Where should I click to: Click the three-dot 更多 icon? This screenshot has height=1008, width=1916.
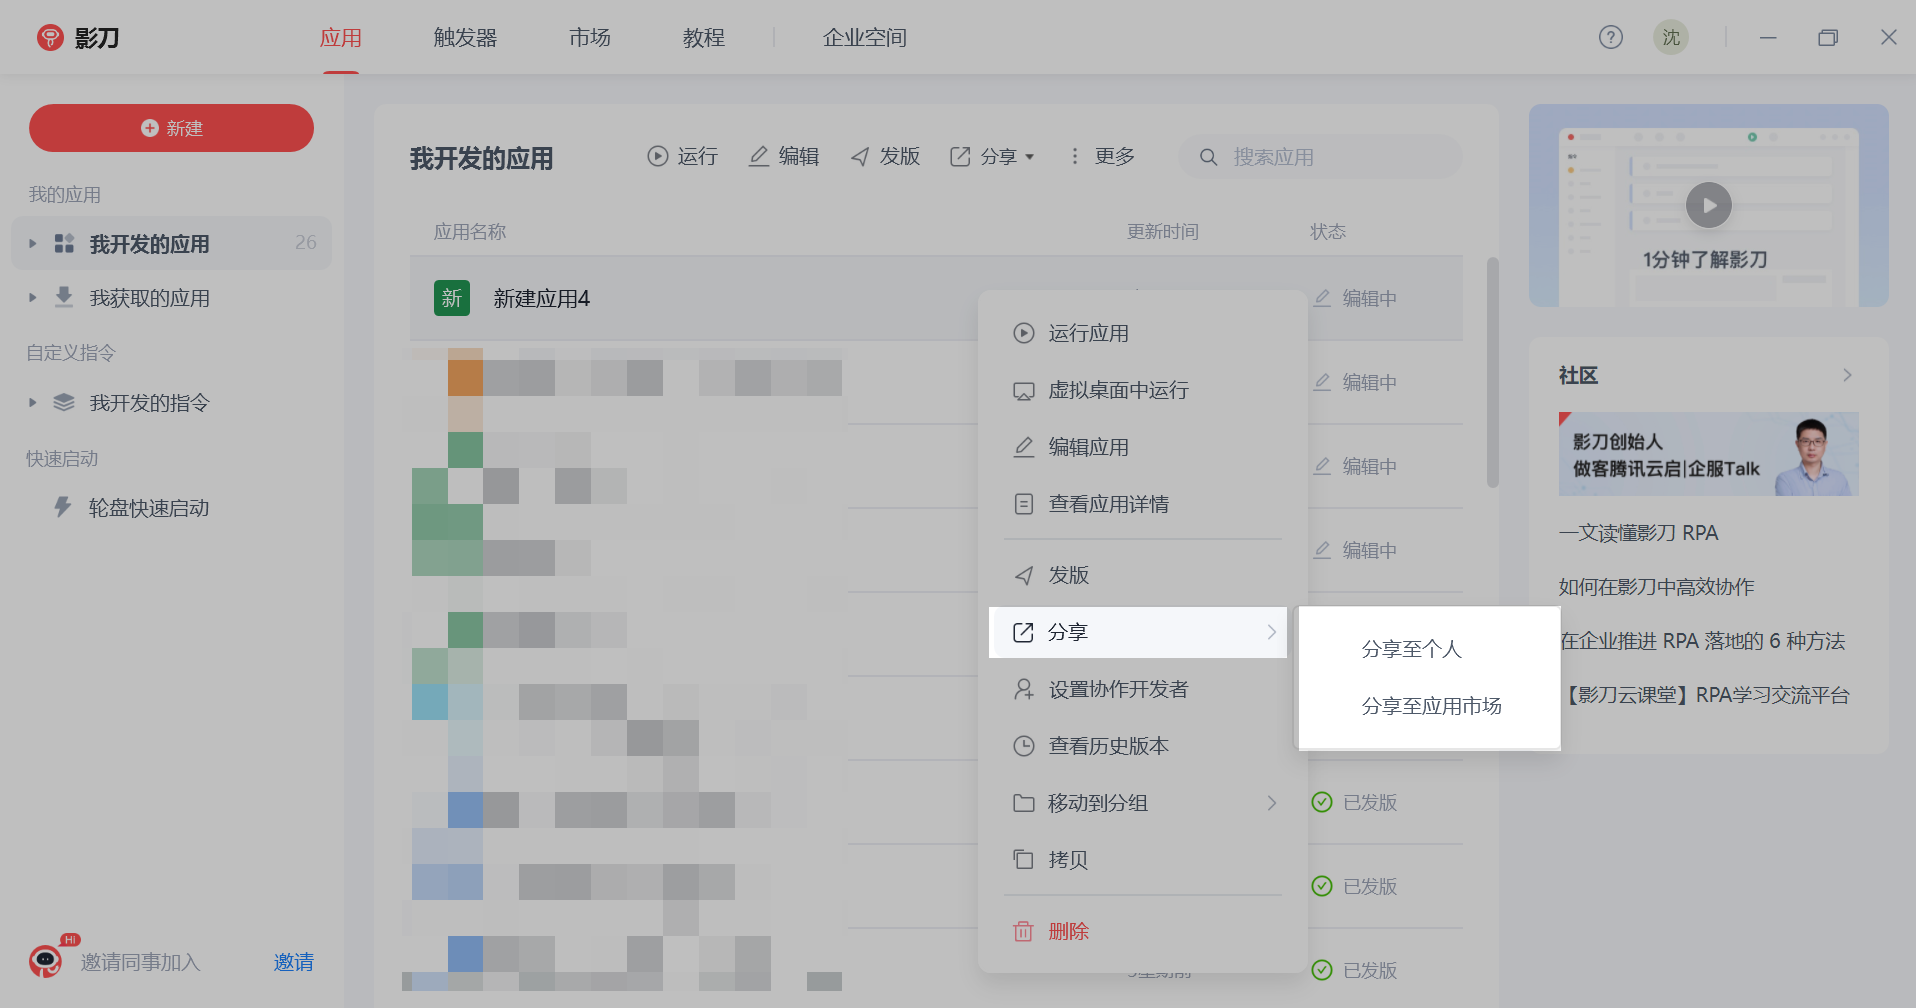(x=1074, y=156)
